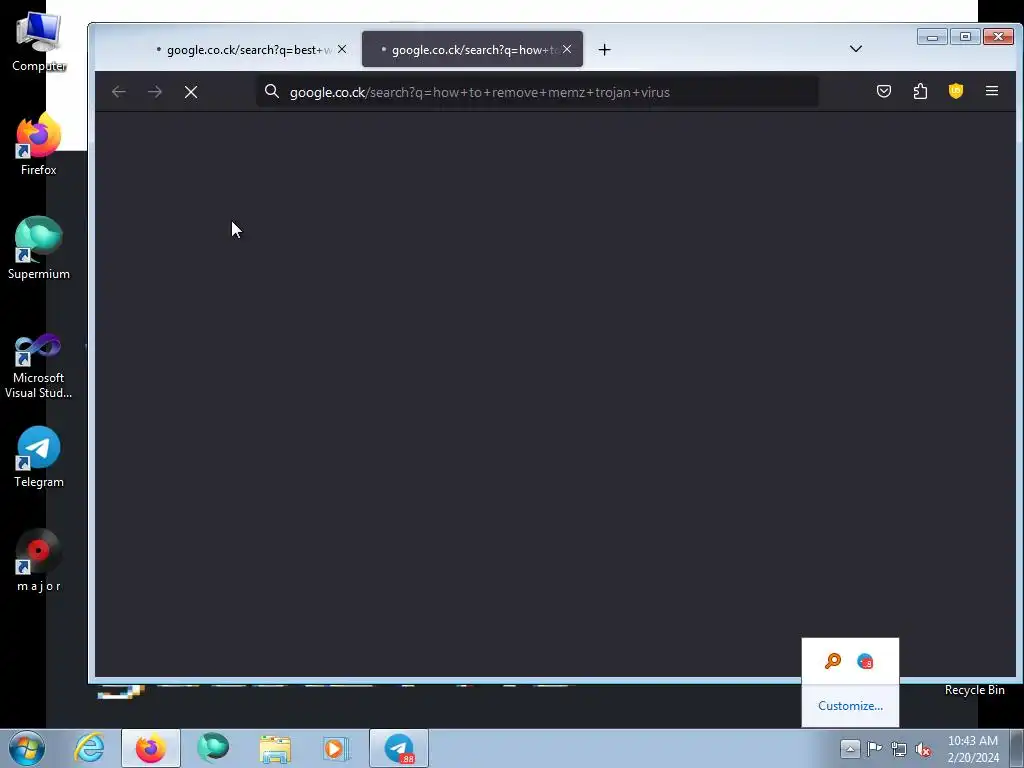Open the Computer desktop icon
This screenshot has width=1024, height=768.
tap(39, 41)
